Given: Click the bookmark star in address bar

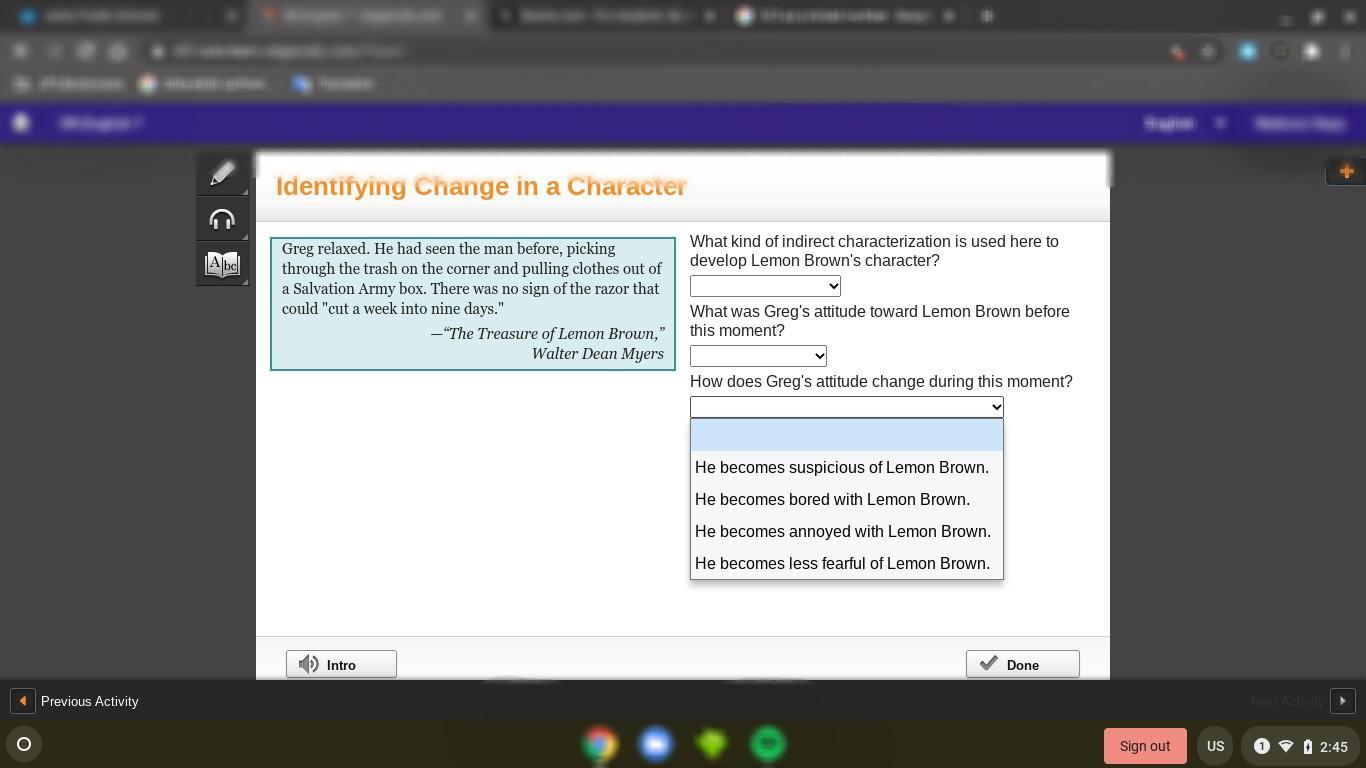Looking at the screenshot, I should point(1208,51).
